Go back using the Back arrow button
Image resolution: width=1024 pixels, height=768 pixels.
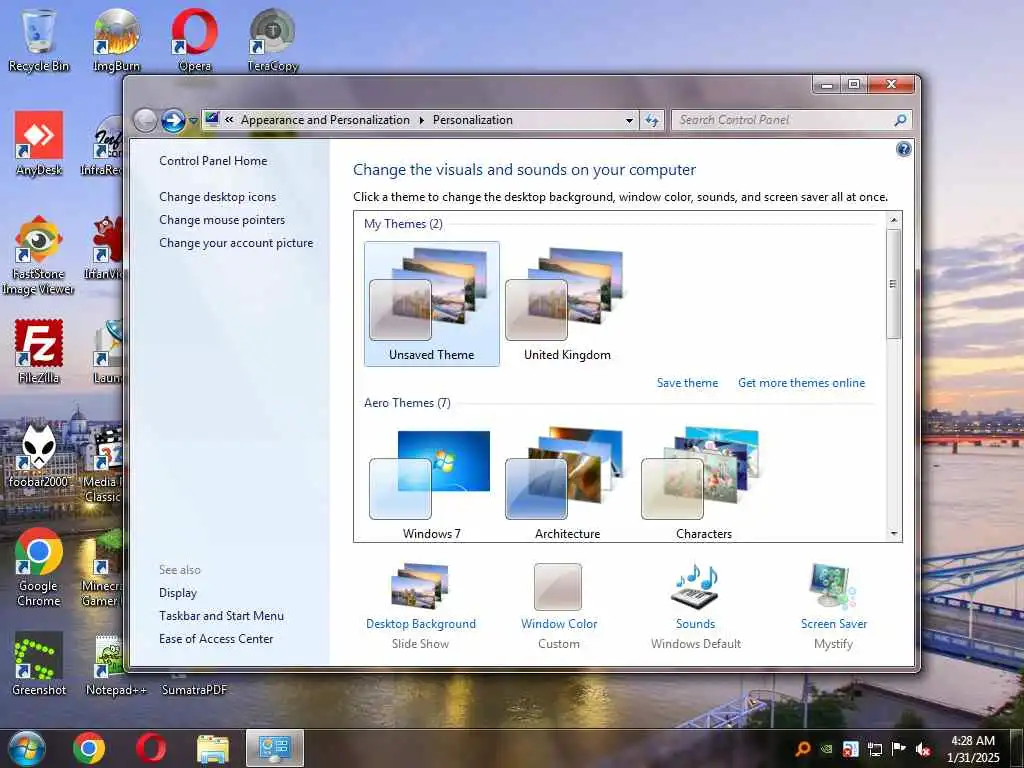[x=145, y=120]
